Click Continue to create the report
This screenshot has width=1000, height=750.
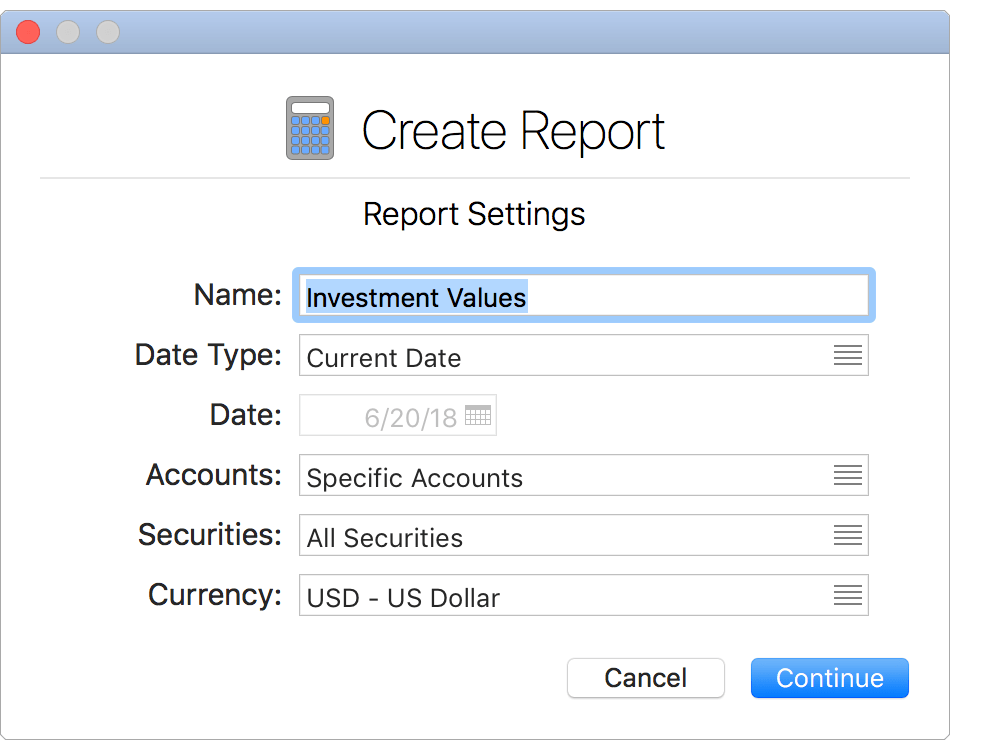click(x=829, y=678)
